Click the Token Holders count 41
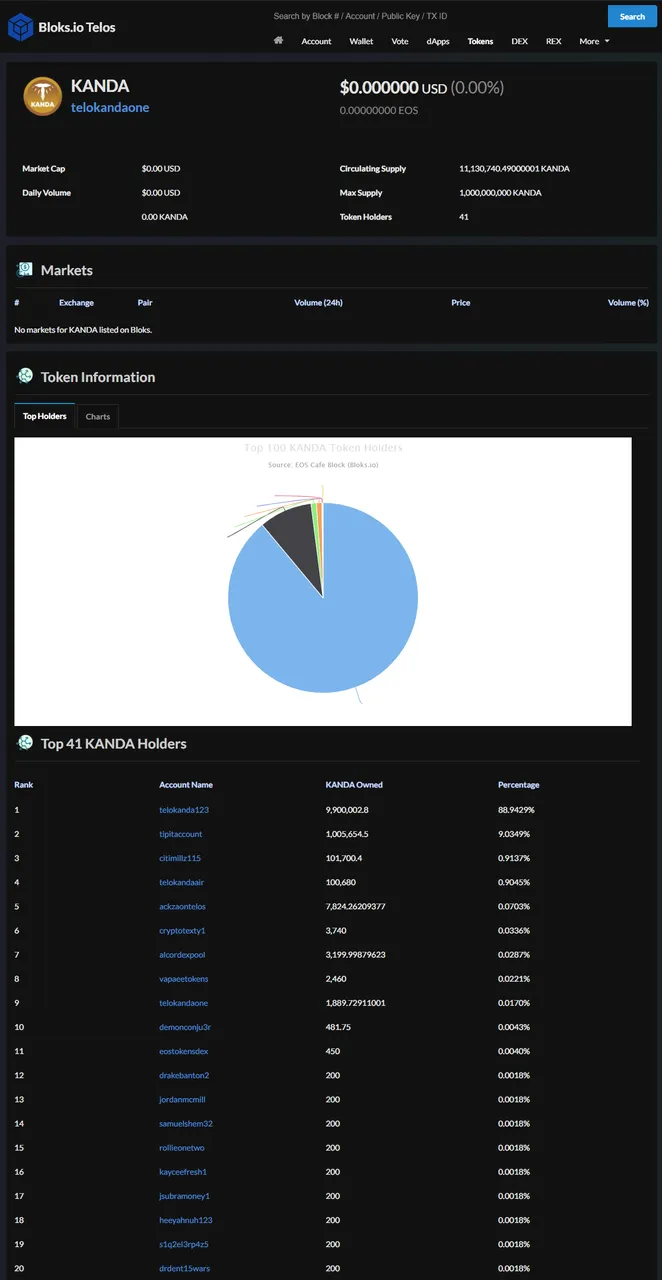 464,217
